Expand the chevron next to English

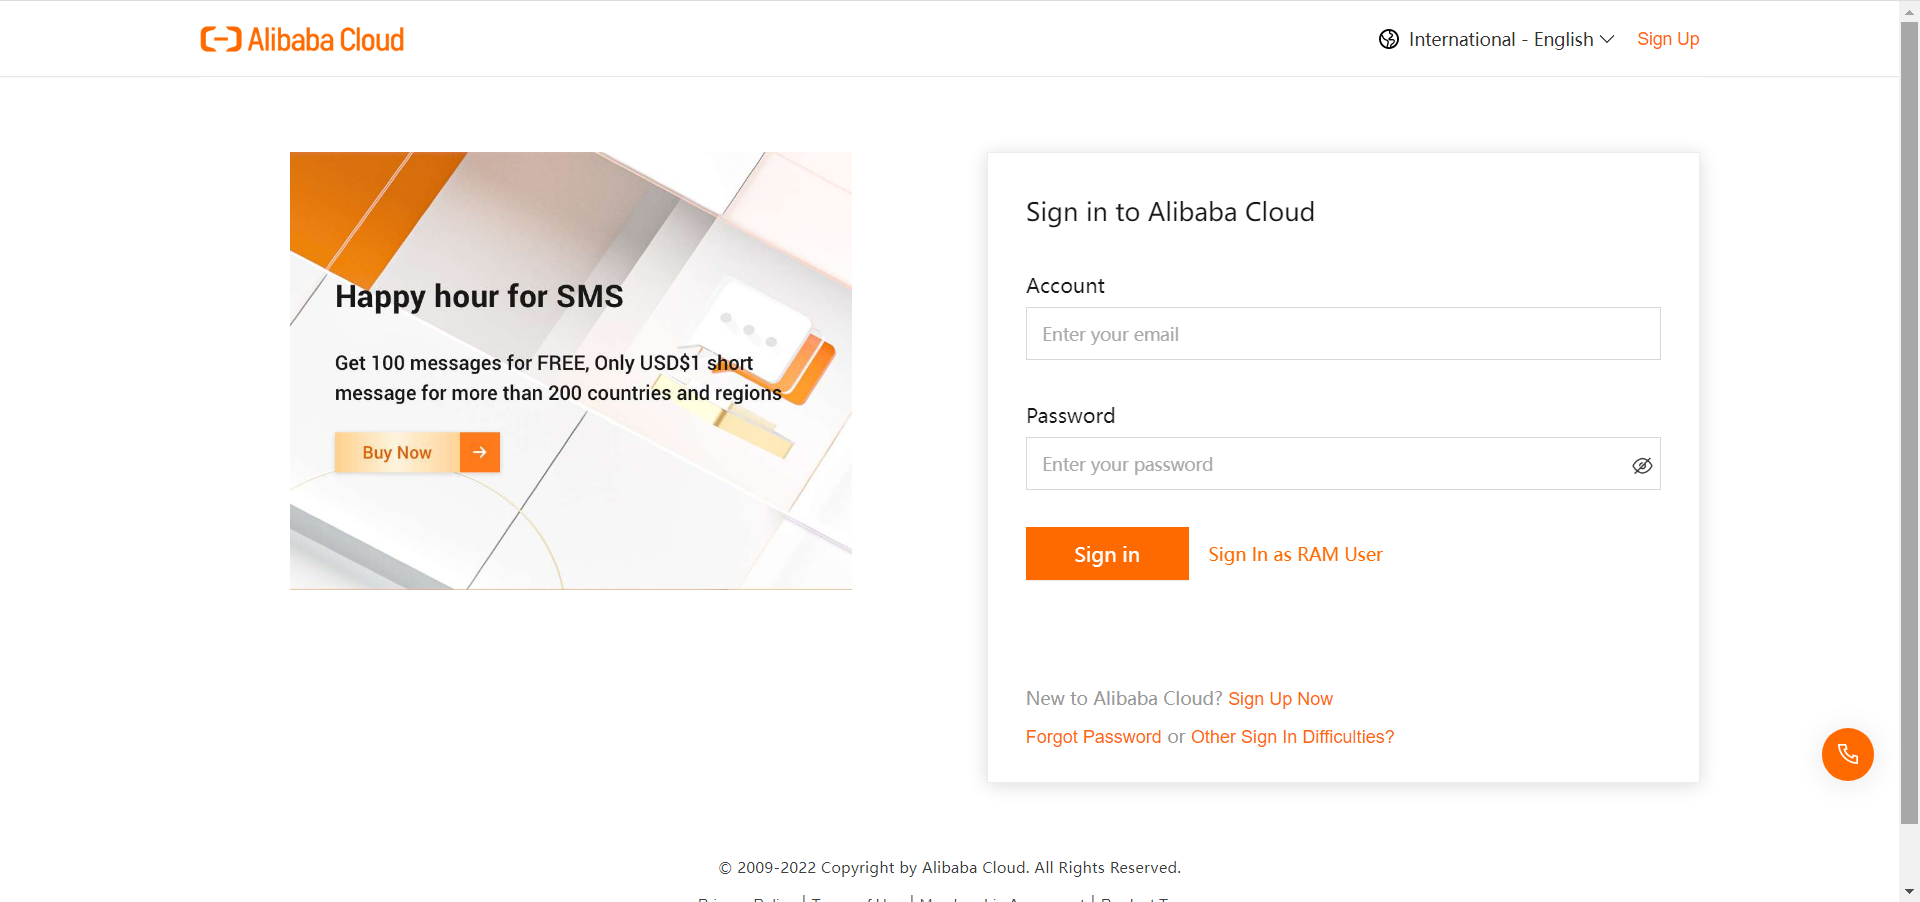[1607, 39]
